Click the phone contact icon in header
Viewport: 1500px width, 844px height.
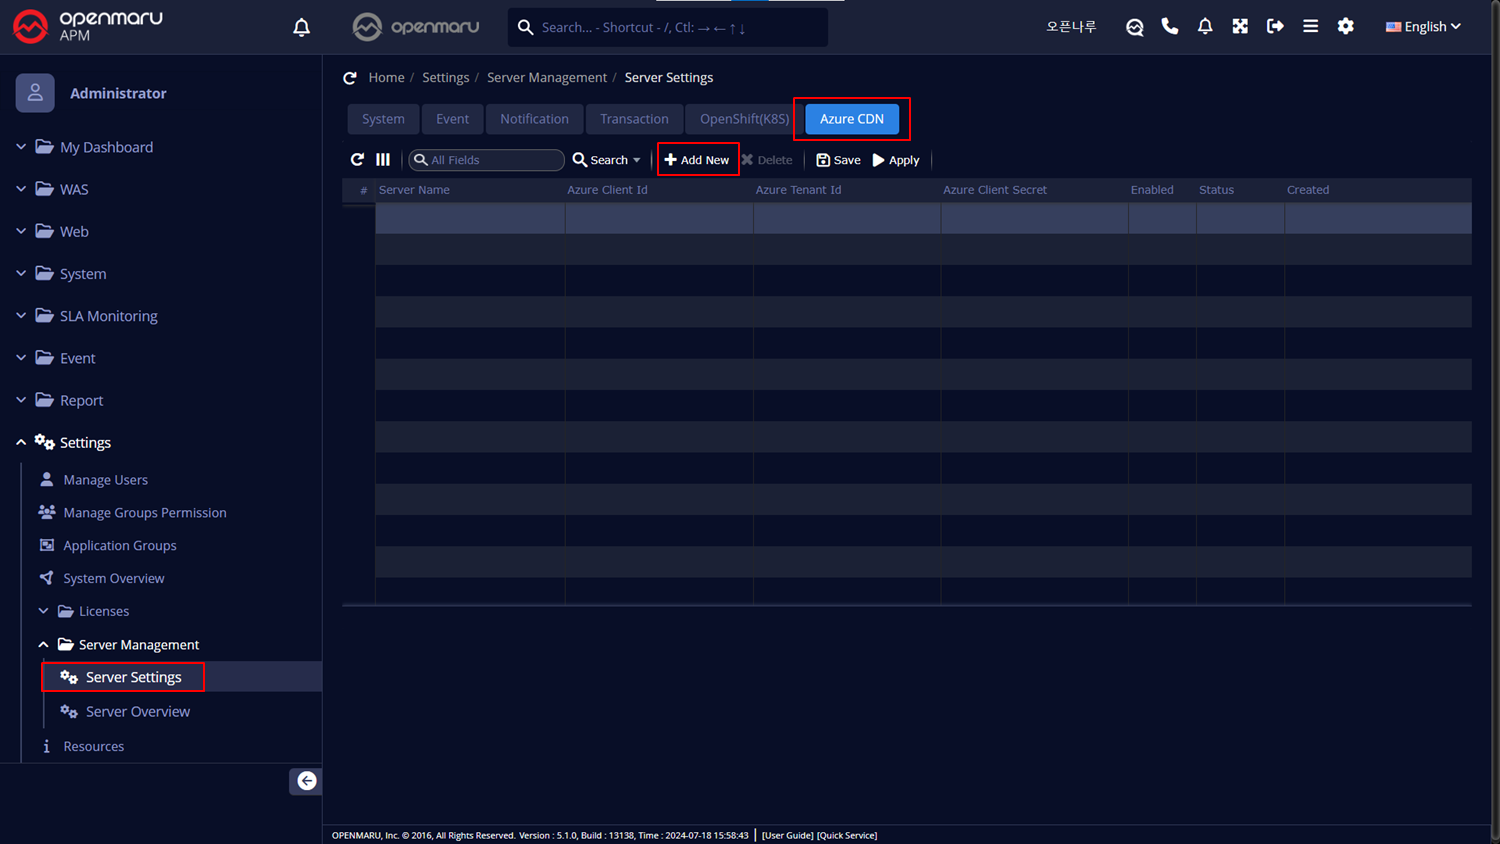[1169, 27]
